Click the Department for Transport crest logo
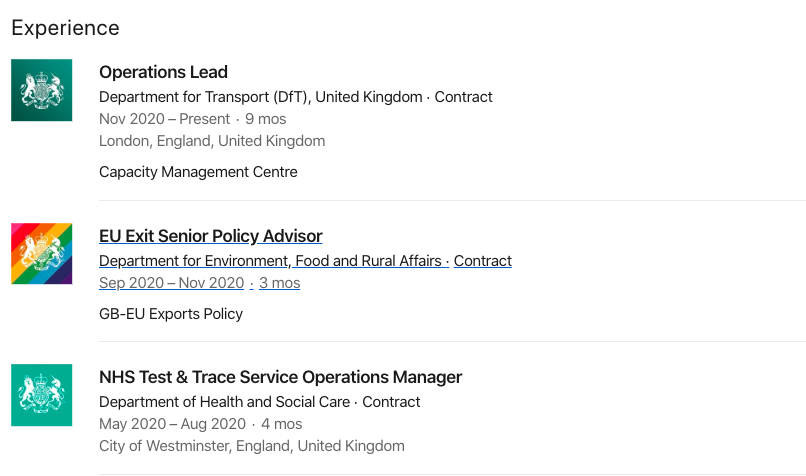 pyautogui.click(x=42, y=90)
